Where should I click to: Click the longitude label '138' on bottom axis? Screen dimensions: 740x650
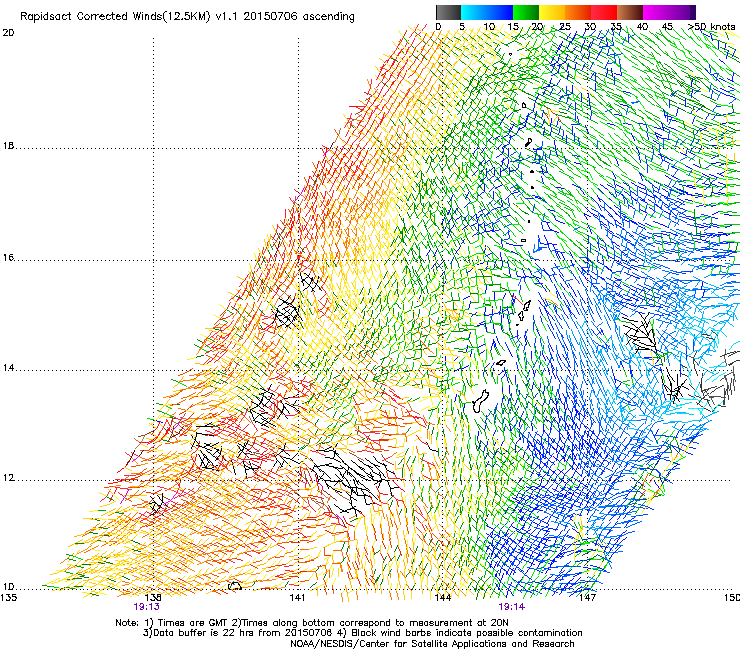tap(153, 598)
